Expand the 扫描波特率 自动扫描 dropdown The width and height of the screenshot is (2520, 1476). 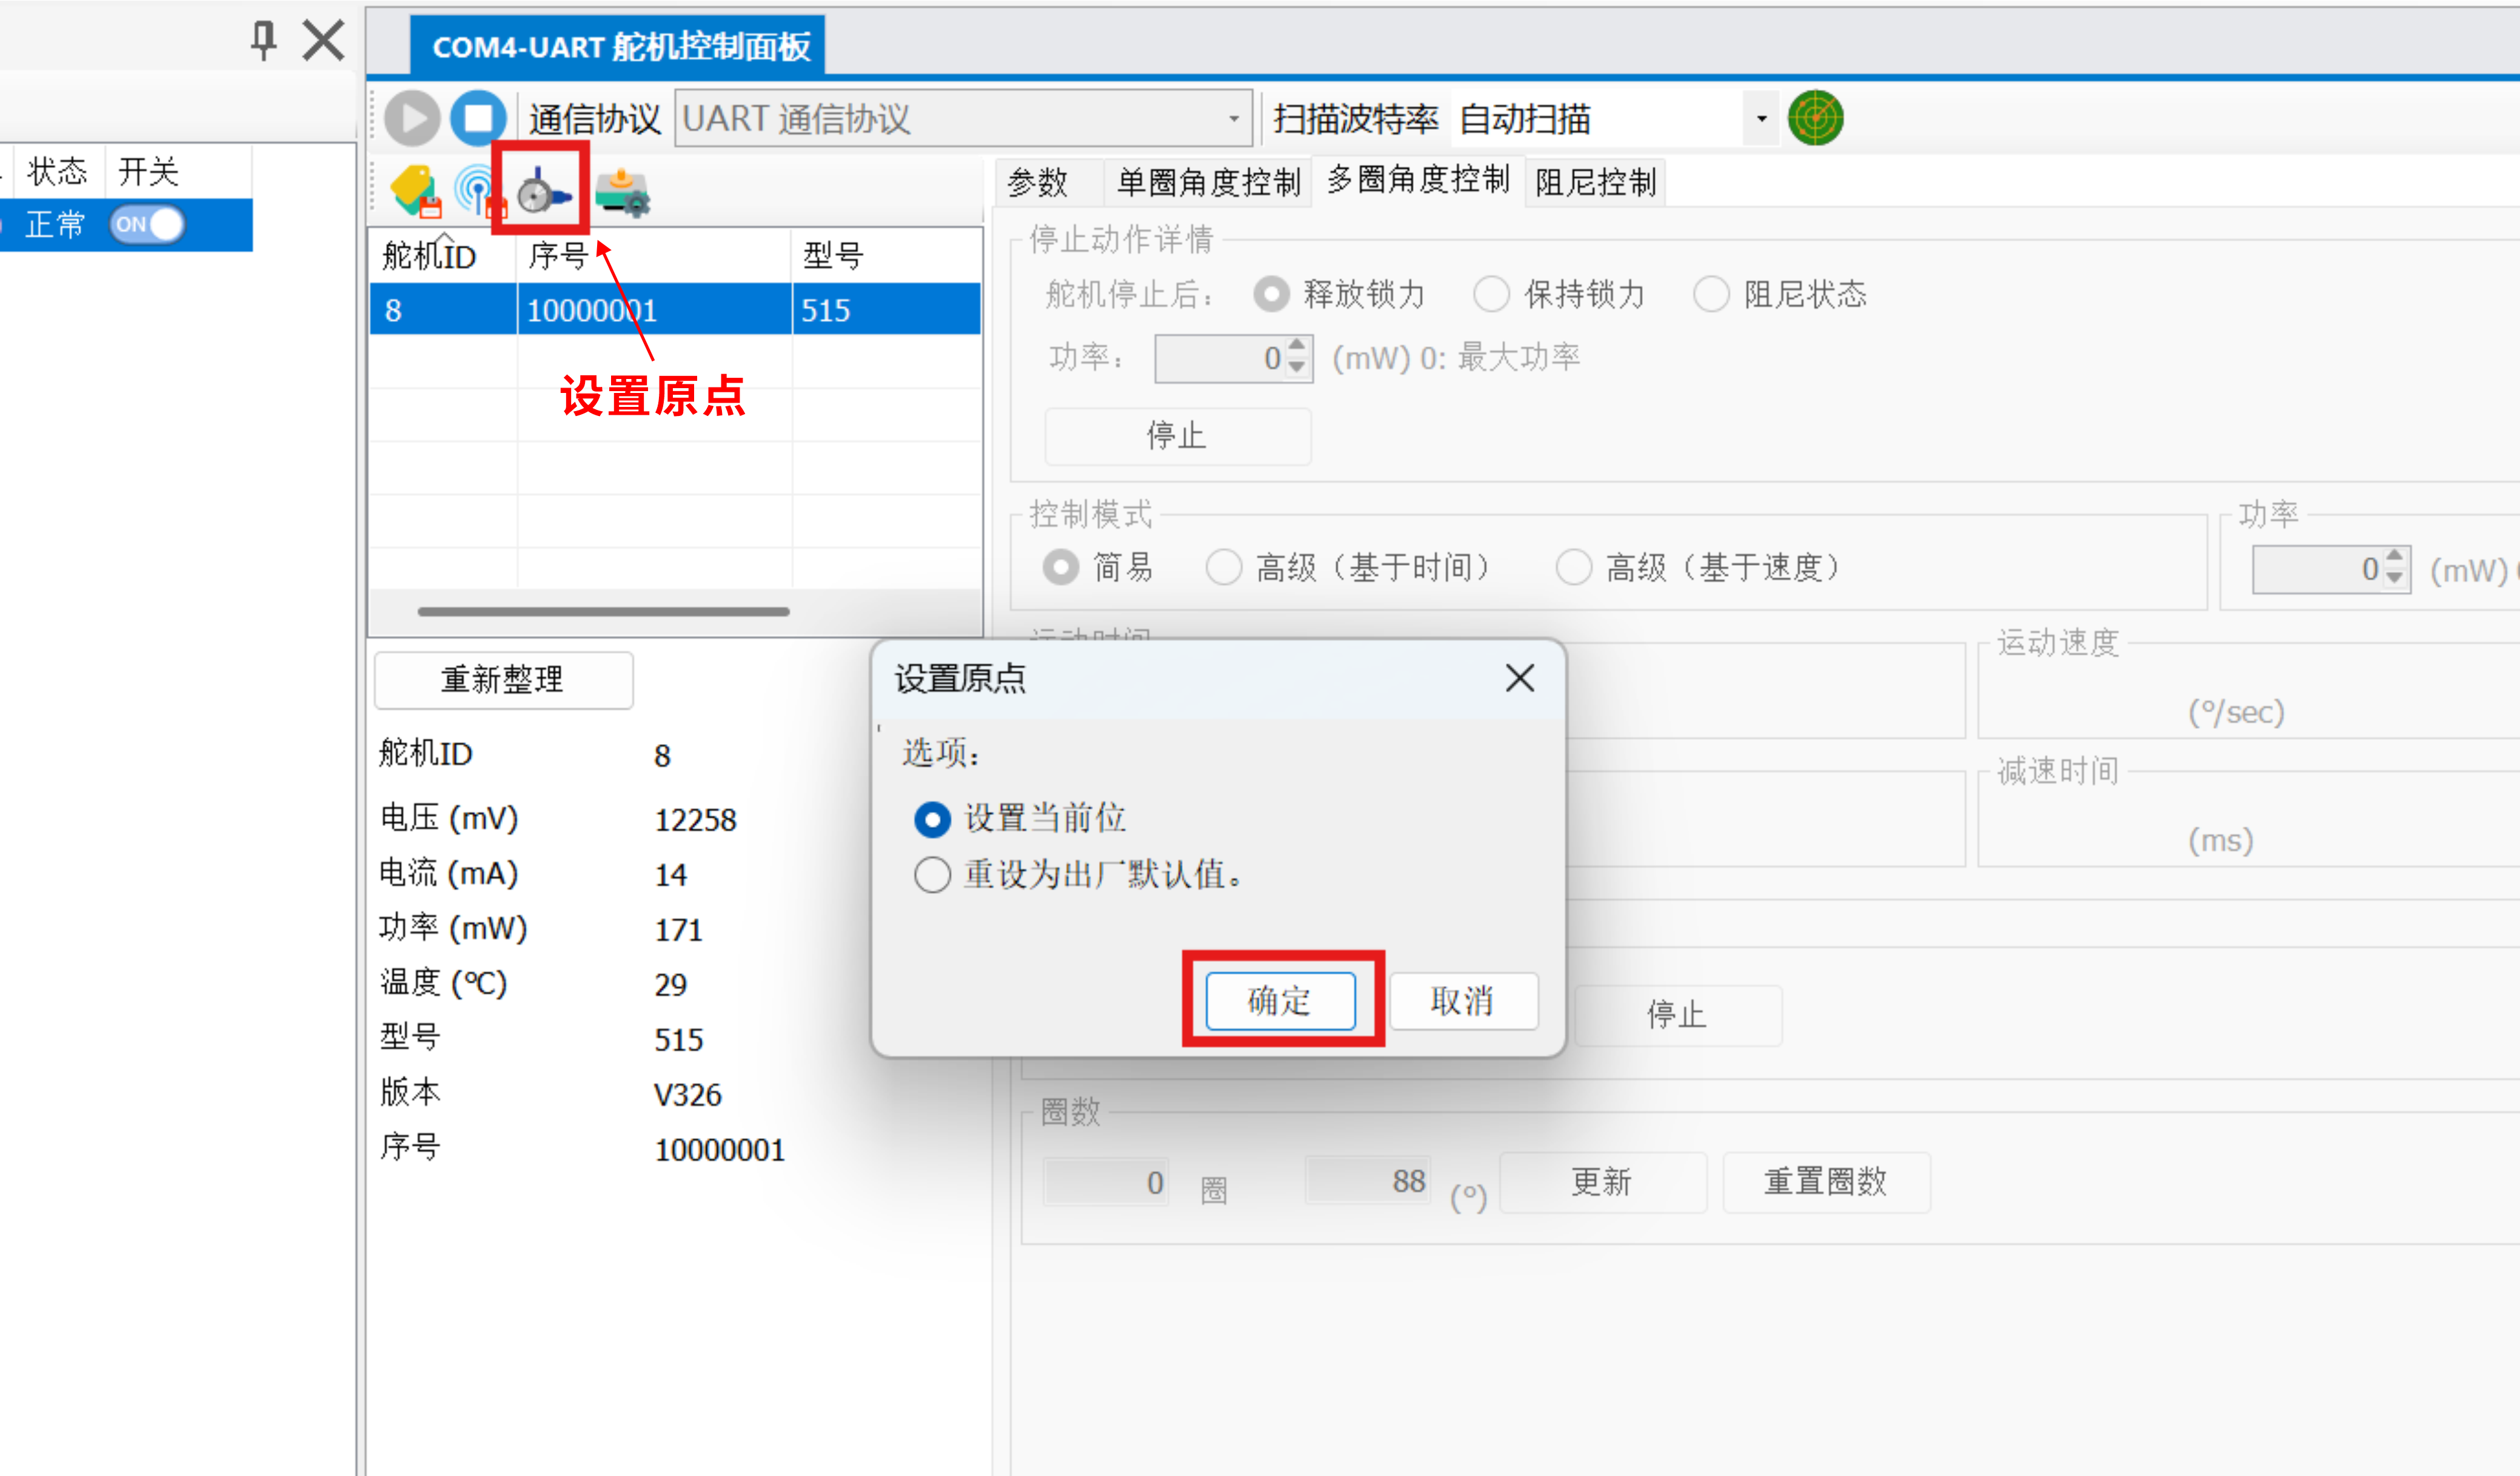click(x=1761, y=119)
